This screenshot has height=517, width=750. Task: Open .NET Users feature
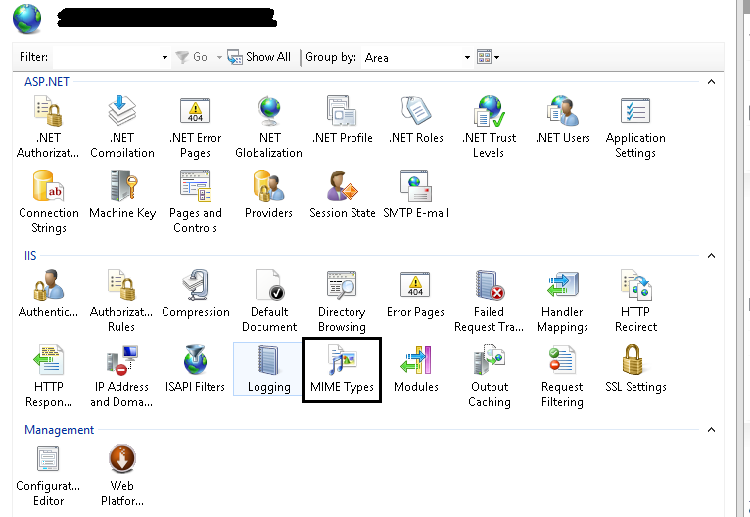pos(562,120)
